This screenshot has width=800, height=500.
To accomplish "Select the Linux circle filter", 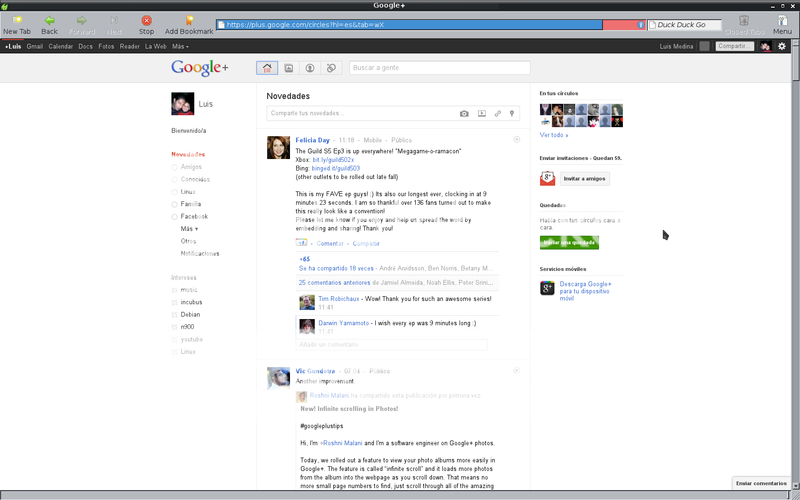I will pyautogui.click(x=188, y=191).
